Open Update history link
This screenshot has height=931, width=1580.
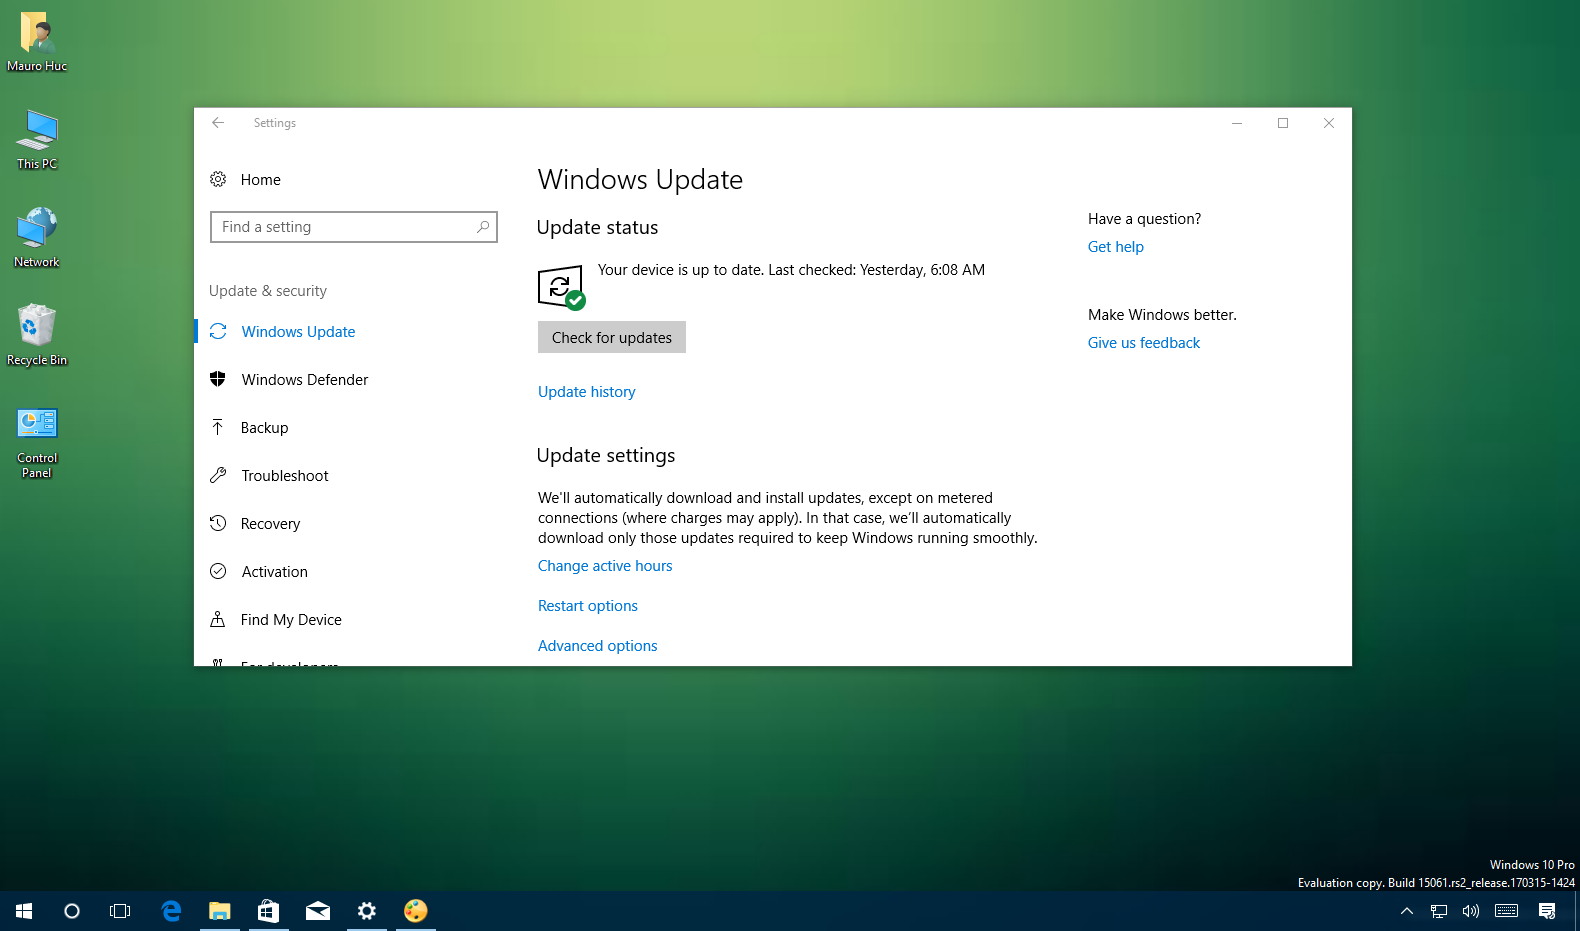[x=587, y=392]
